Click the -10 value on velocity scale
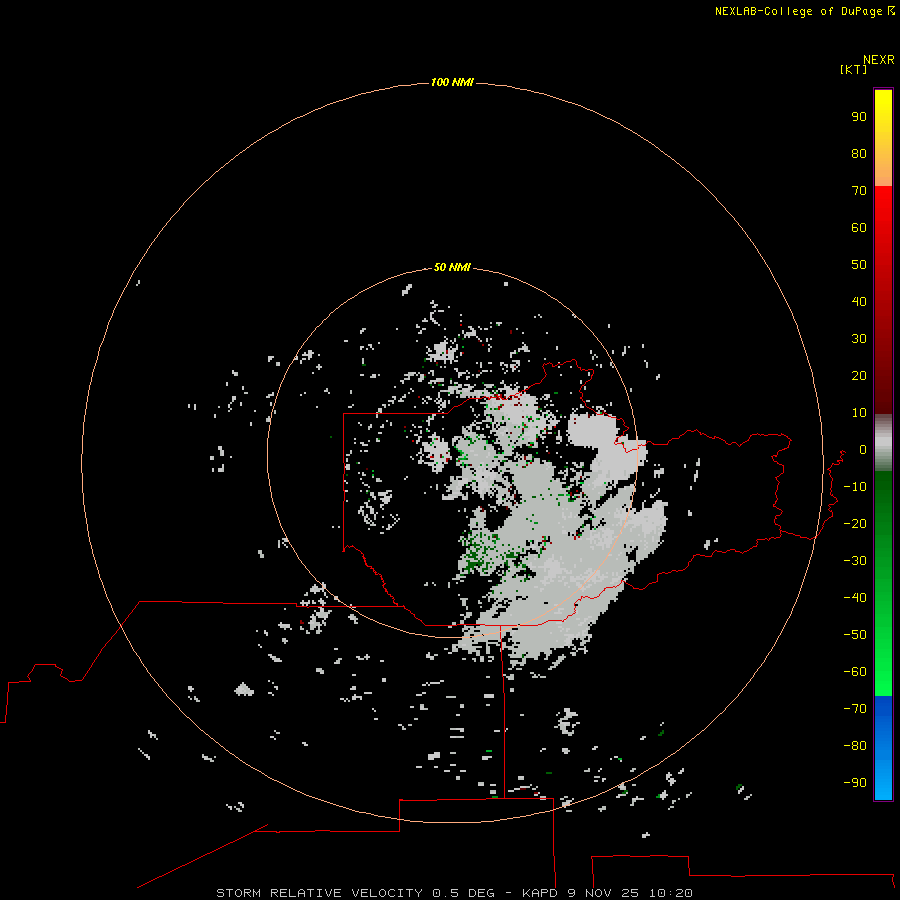Screen dimensions: 900x900 (x=855, y=487)
